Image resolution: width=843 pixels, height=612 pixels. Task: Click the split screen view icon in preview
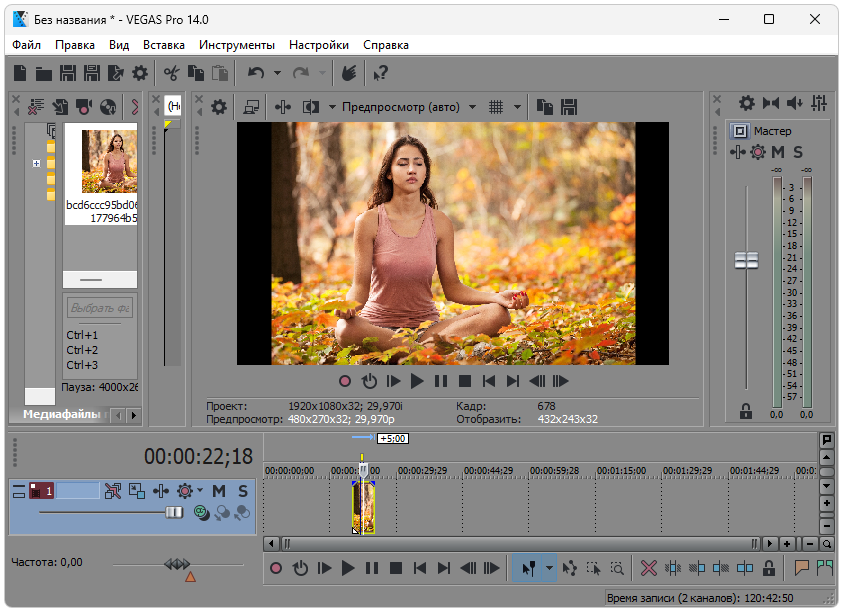point(310,106)
